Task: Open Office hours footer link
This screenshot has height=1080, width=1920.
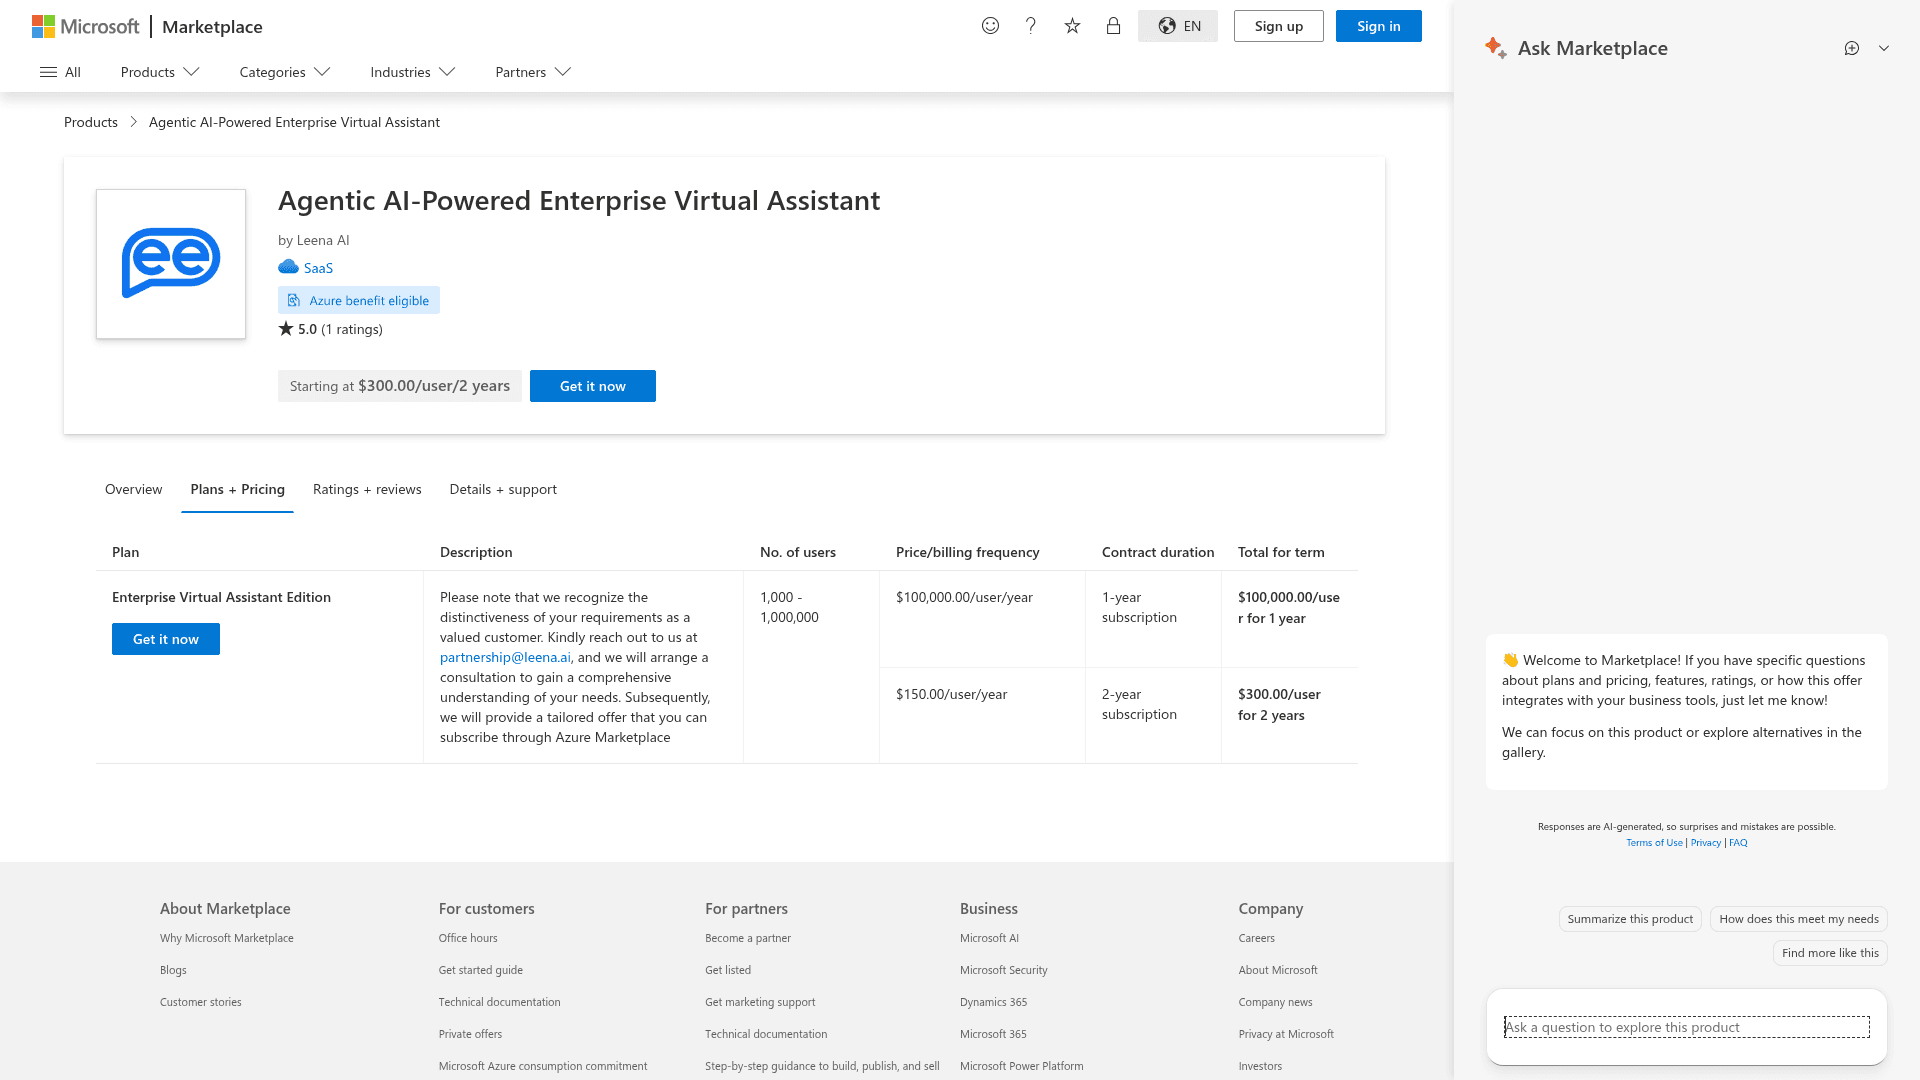Action: 468,938
